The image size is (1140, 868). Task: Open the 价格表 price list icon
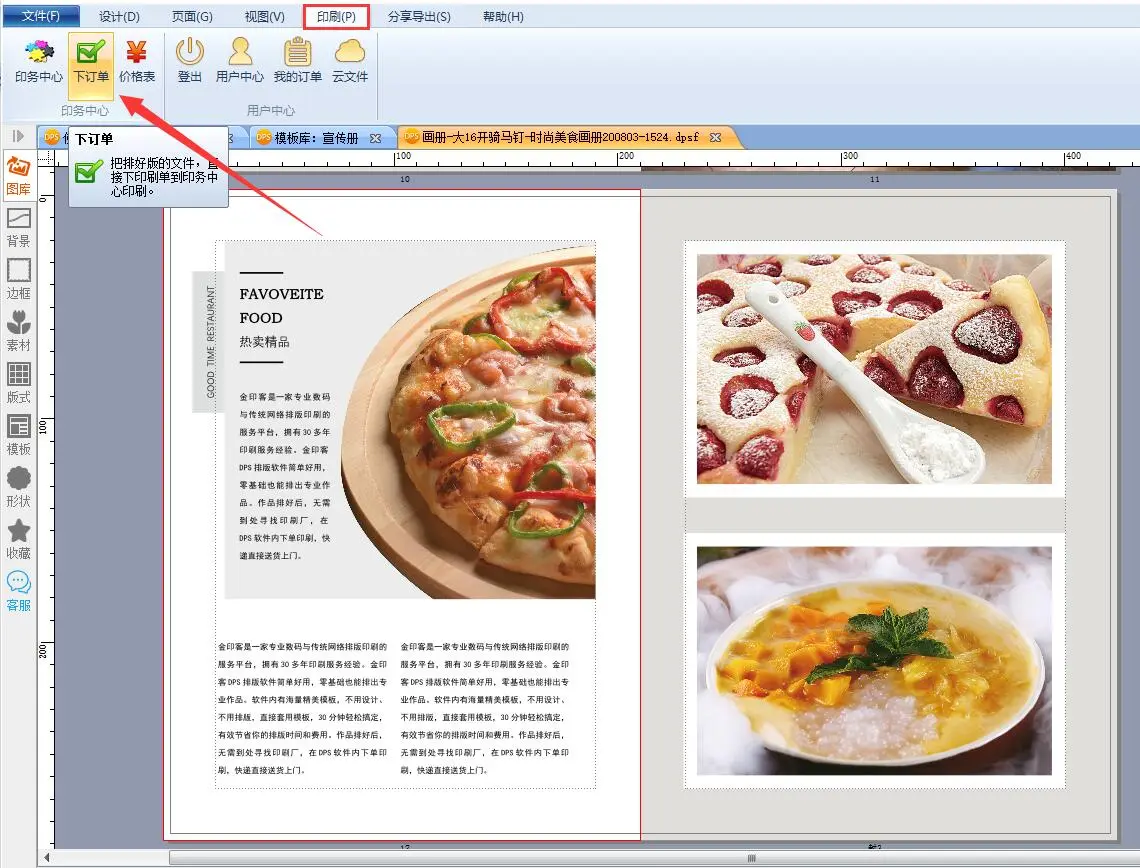coord(137,60)
